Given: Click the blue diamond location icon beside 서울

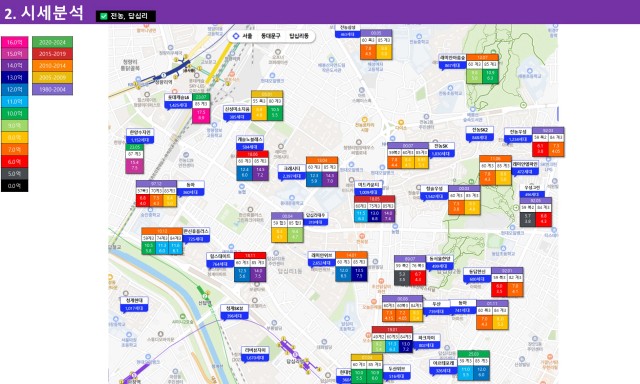Looking at the screenshot, I should tap(236, 36).
